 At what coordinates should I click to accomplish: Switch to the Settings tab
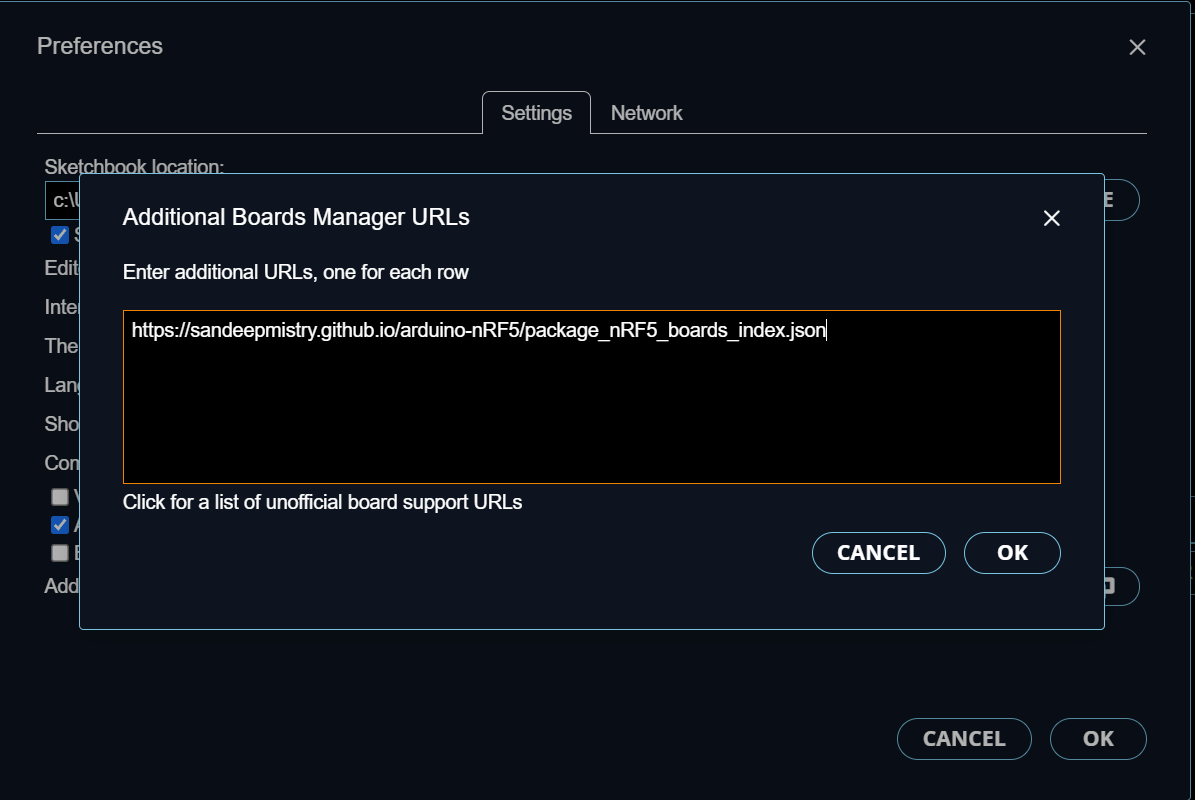click(537, 113)
